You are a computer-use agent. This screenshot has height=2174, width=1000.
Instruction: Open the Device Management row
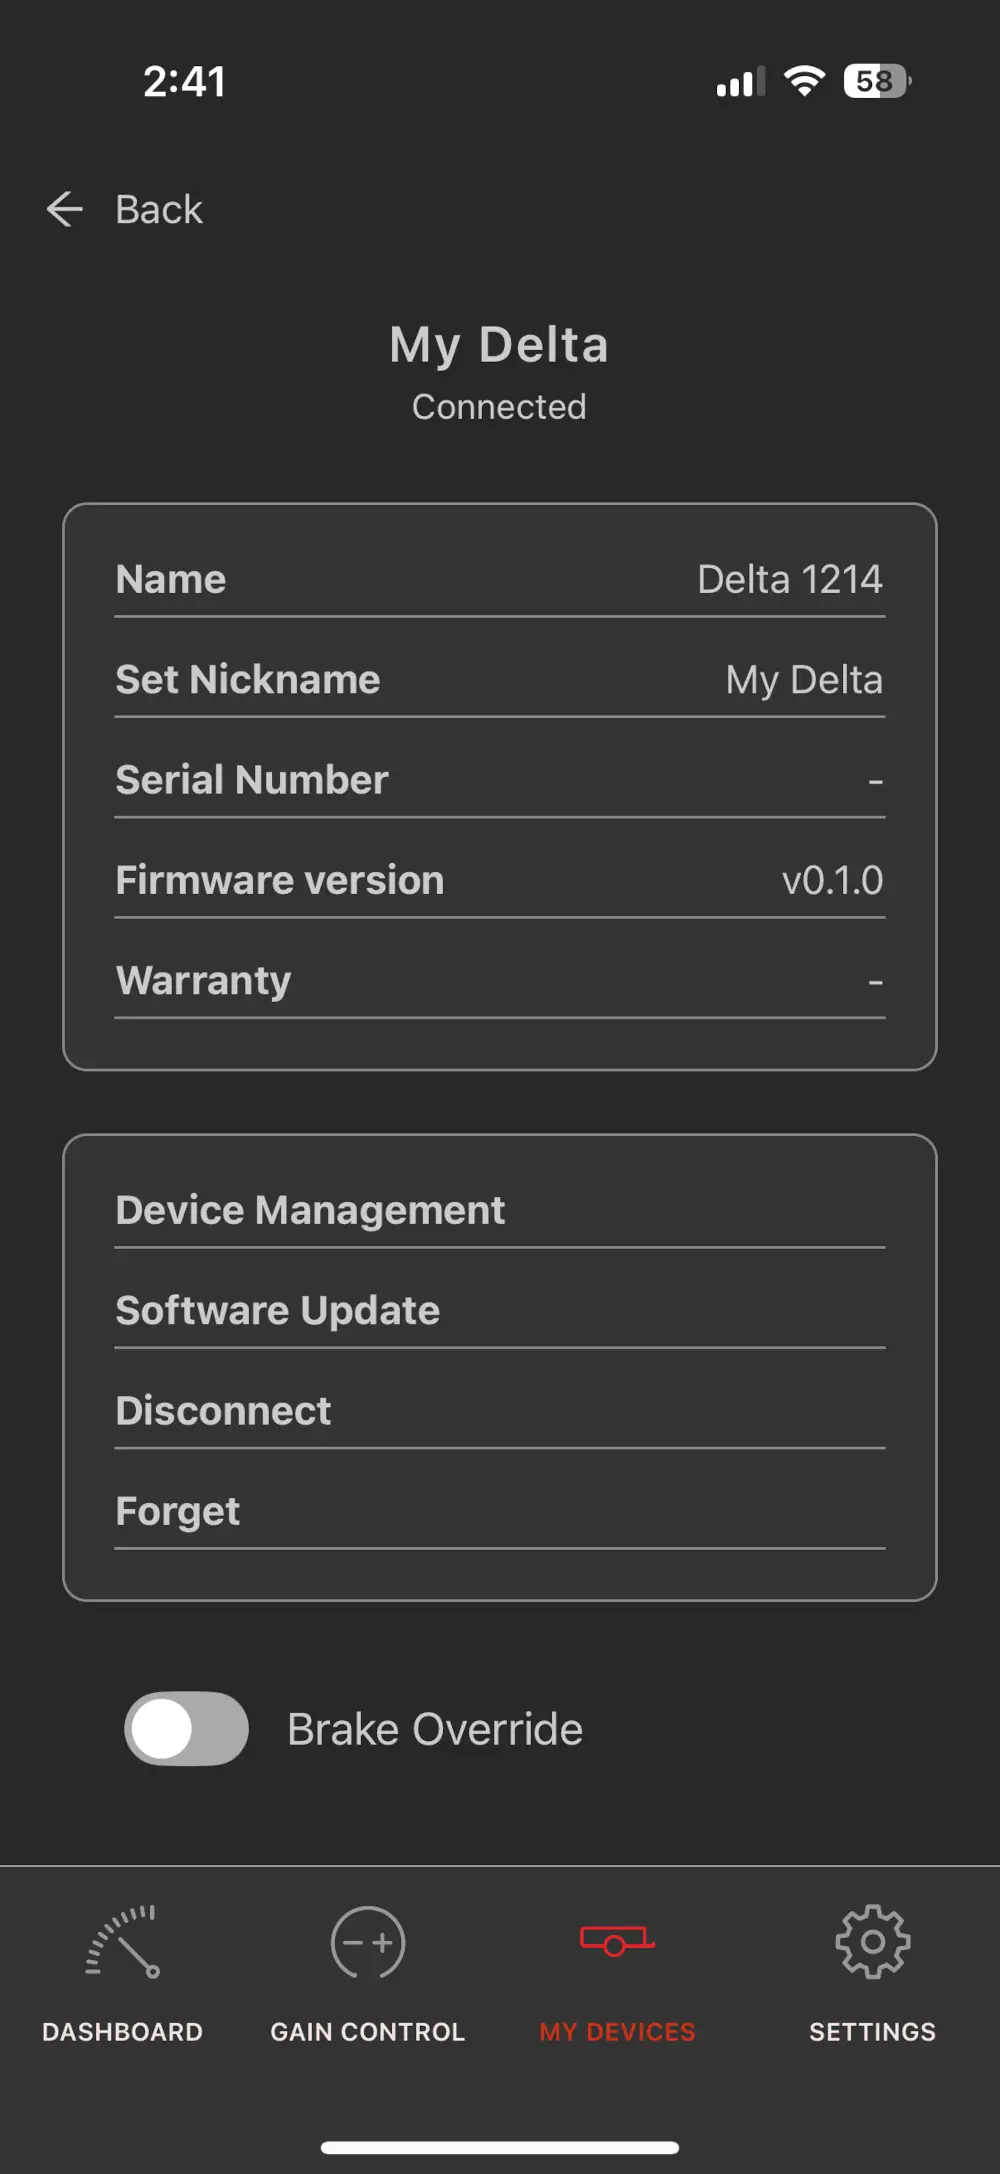click(500, 1210)
